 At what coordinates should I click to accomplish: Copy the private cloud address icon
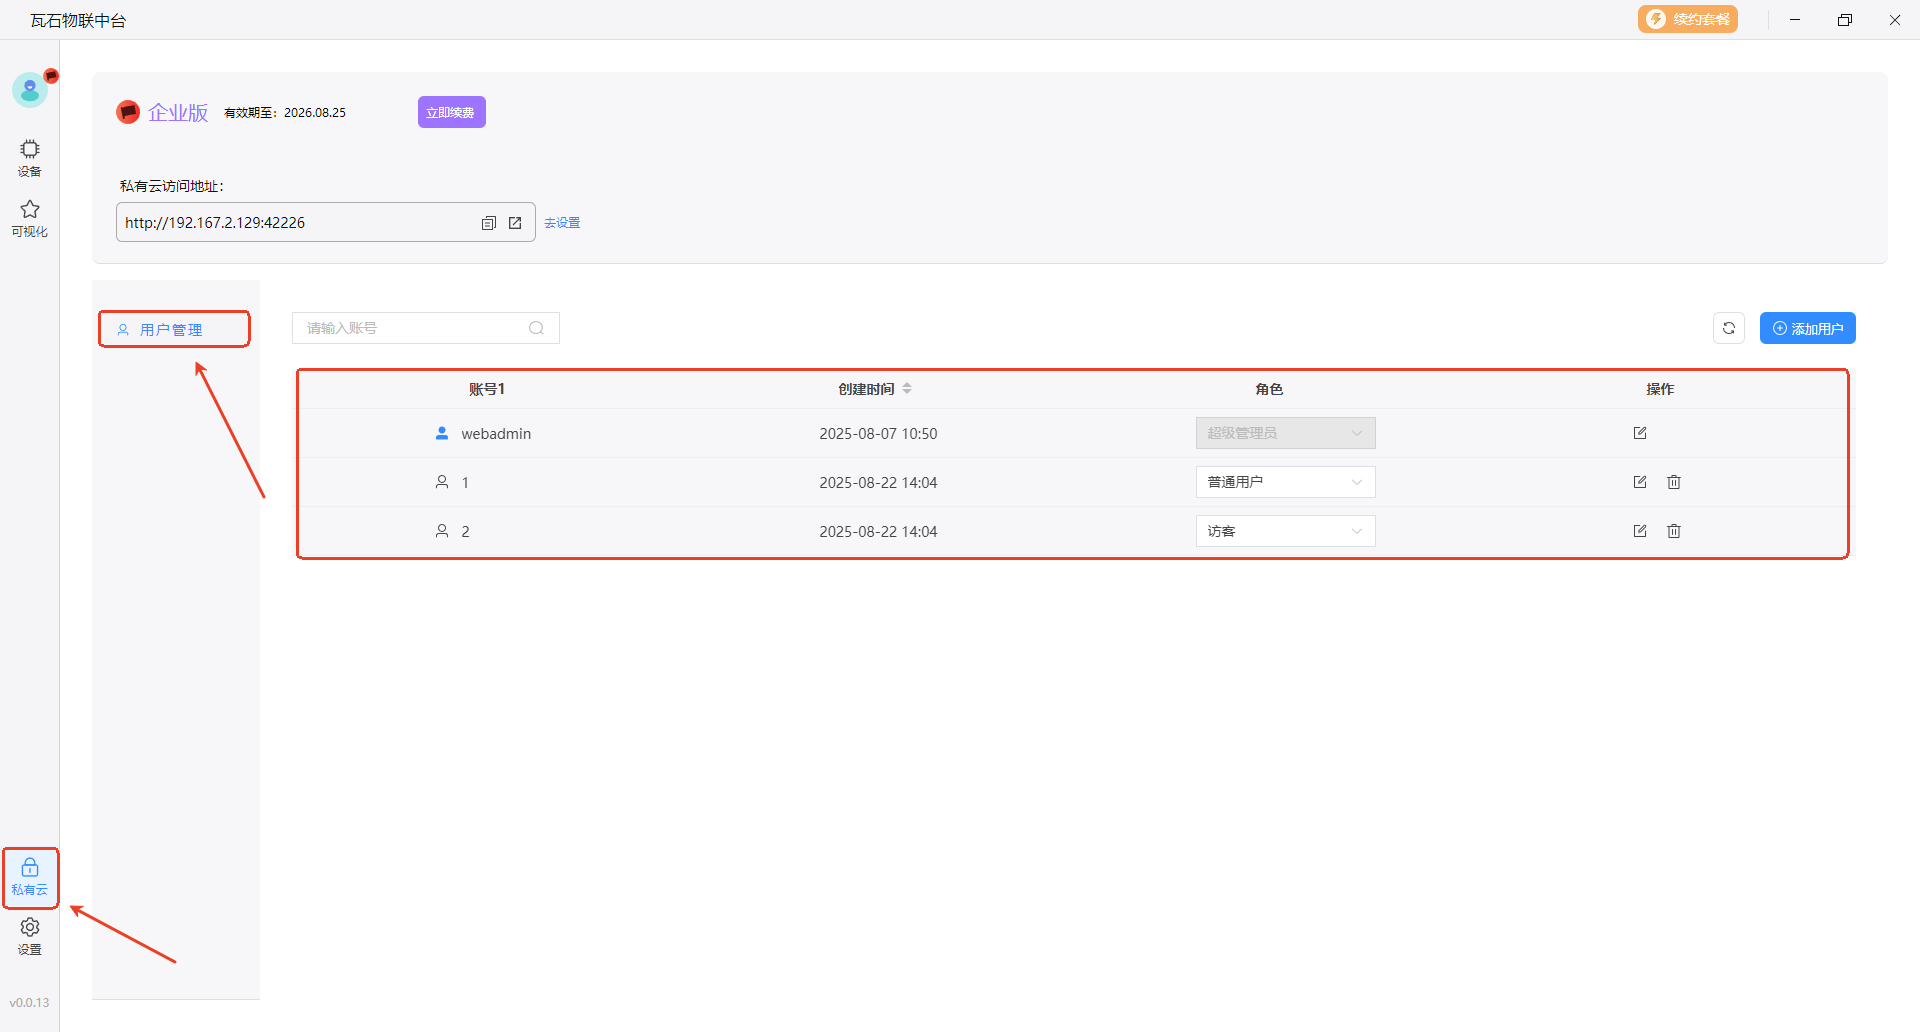tap(488, 223)
